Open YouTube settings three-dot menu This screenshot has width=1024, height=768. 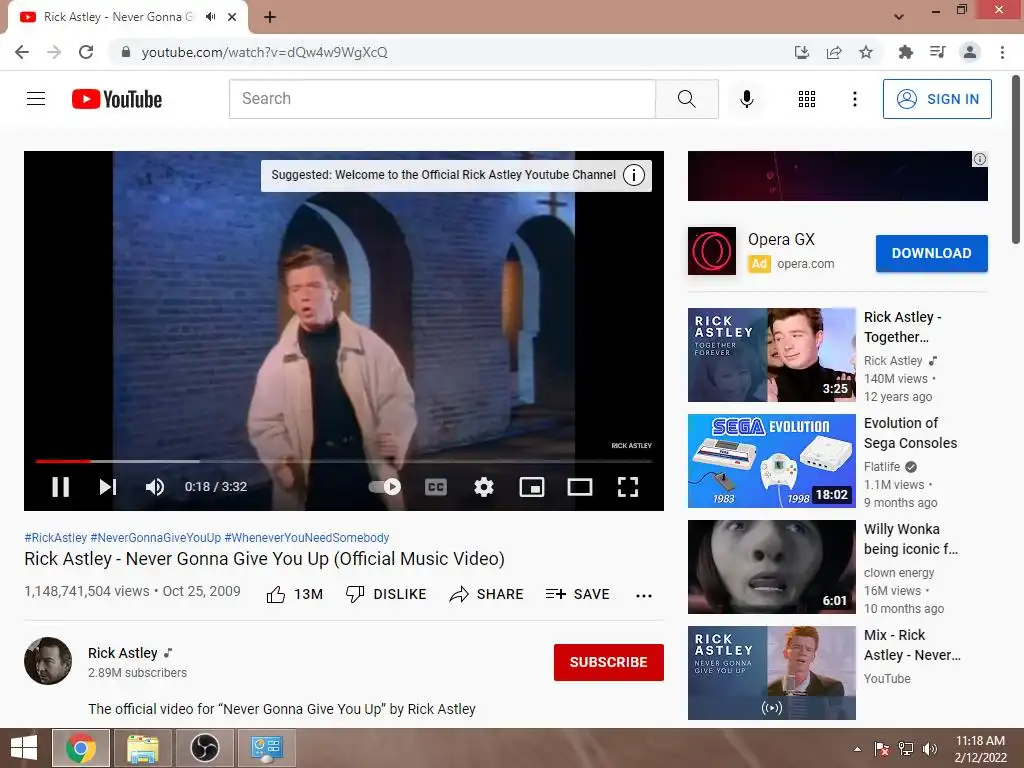(x=854, y=99)
